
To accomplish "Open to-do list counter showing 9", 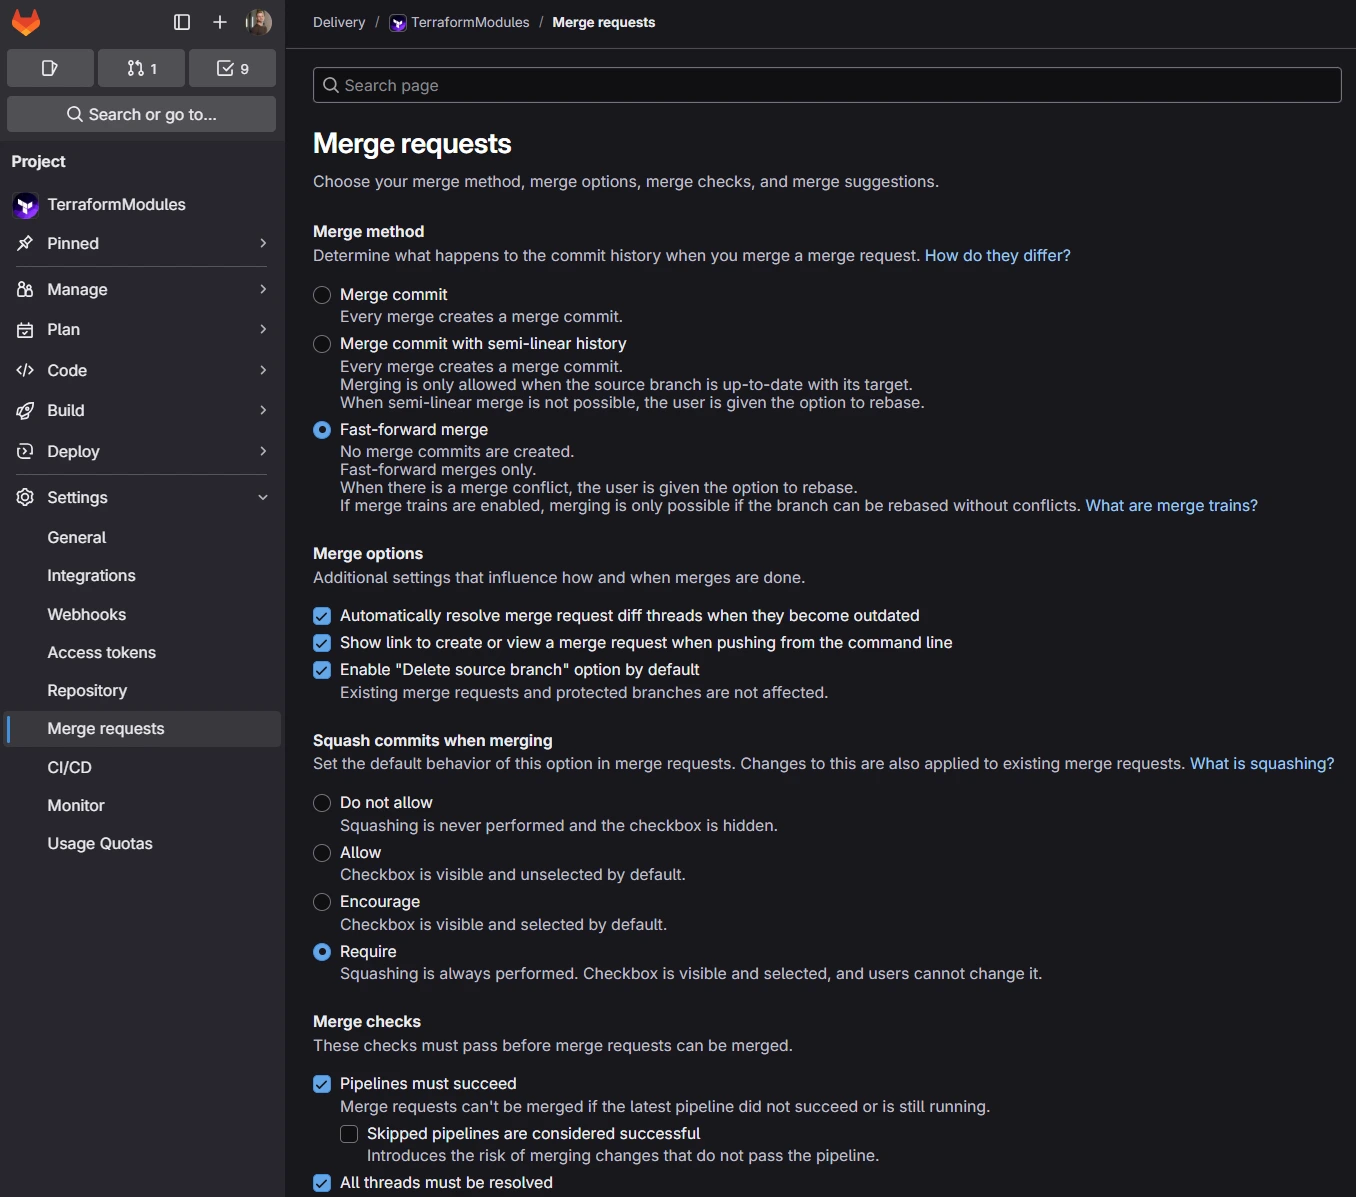I will (233, 68).
